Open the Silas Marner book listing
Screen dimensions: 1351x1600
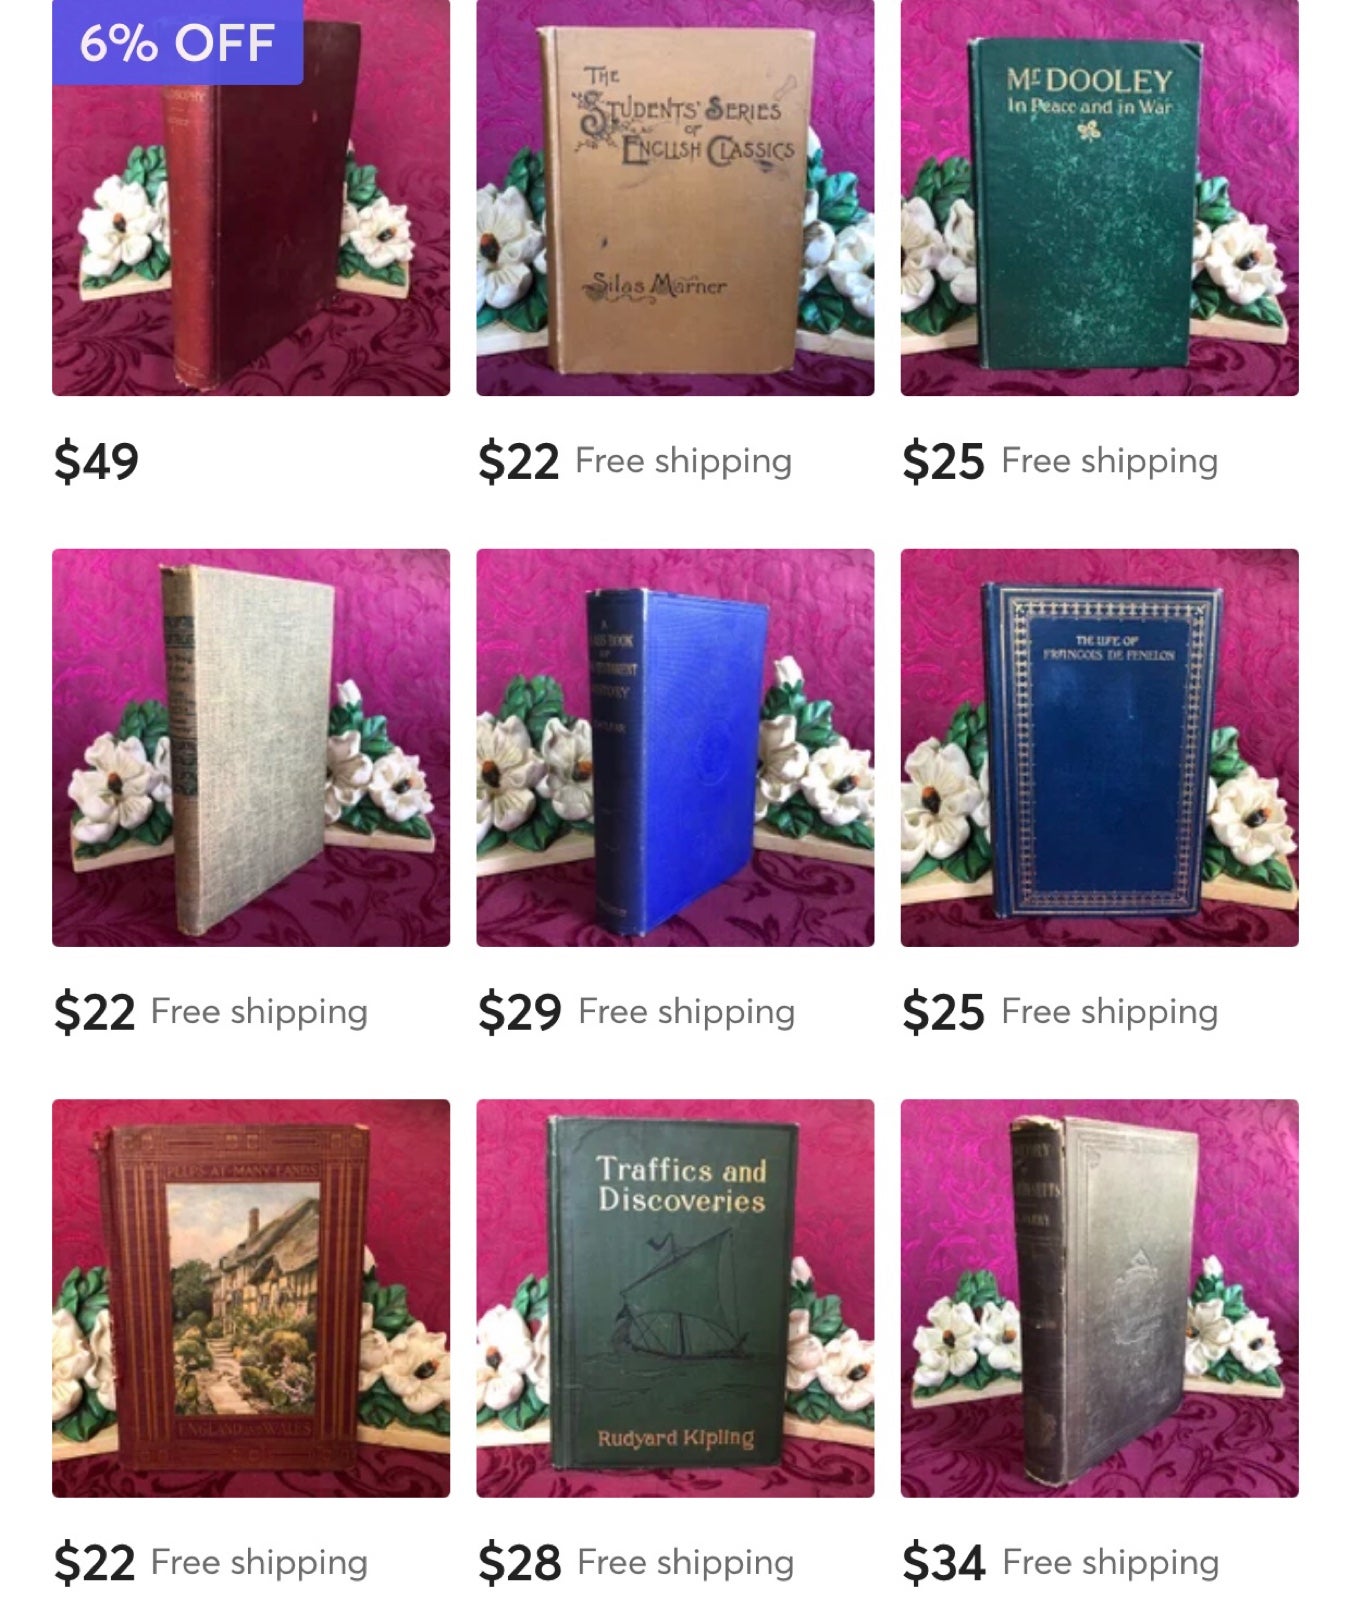point(675,198)
